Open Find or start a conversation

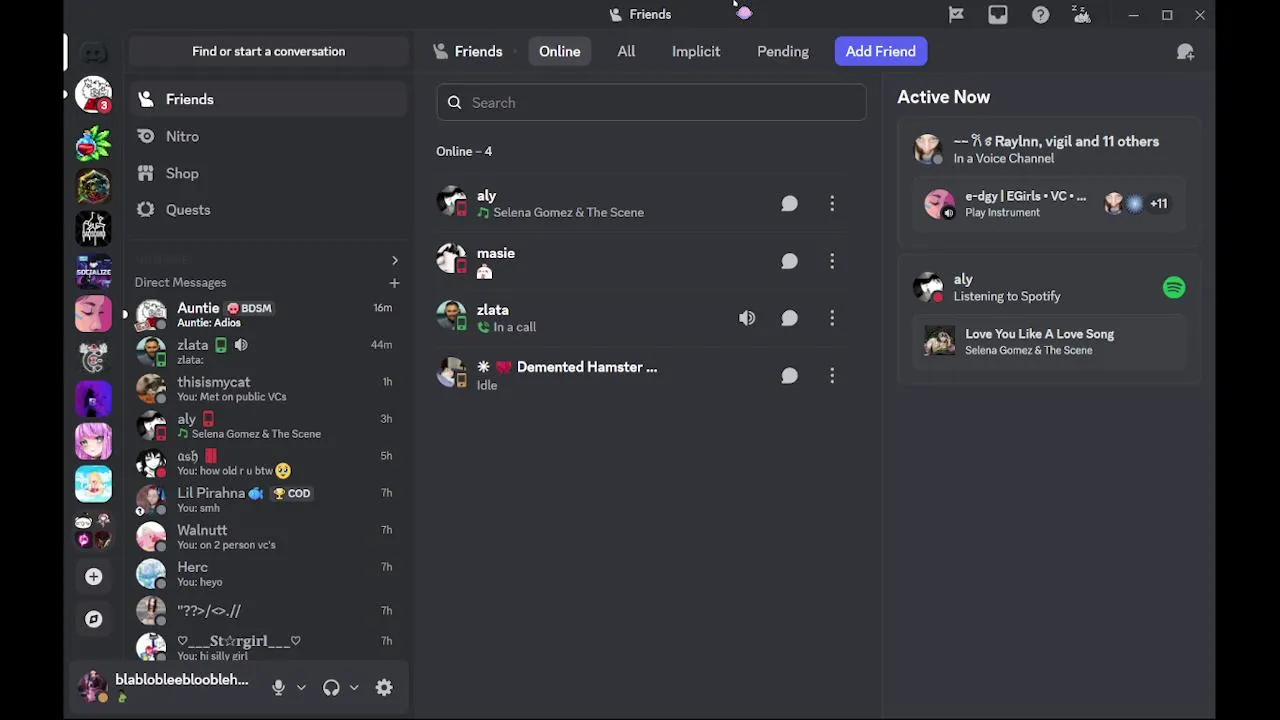(269, 51)
